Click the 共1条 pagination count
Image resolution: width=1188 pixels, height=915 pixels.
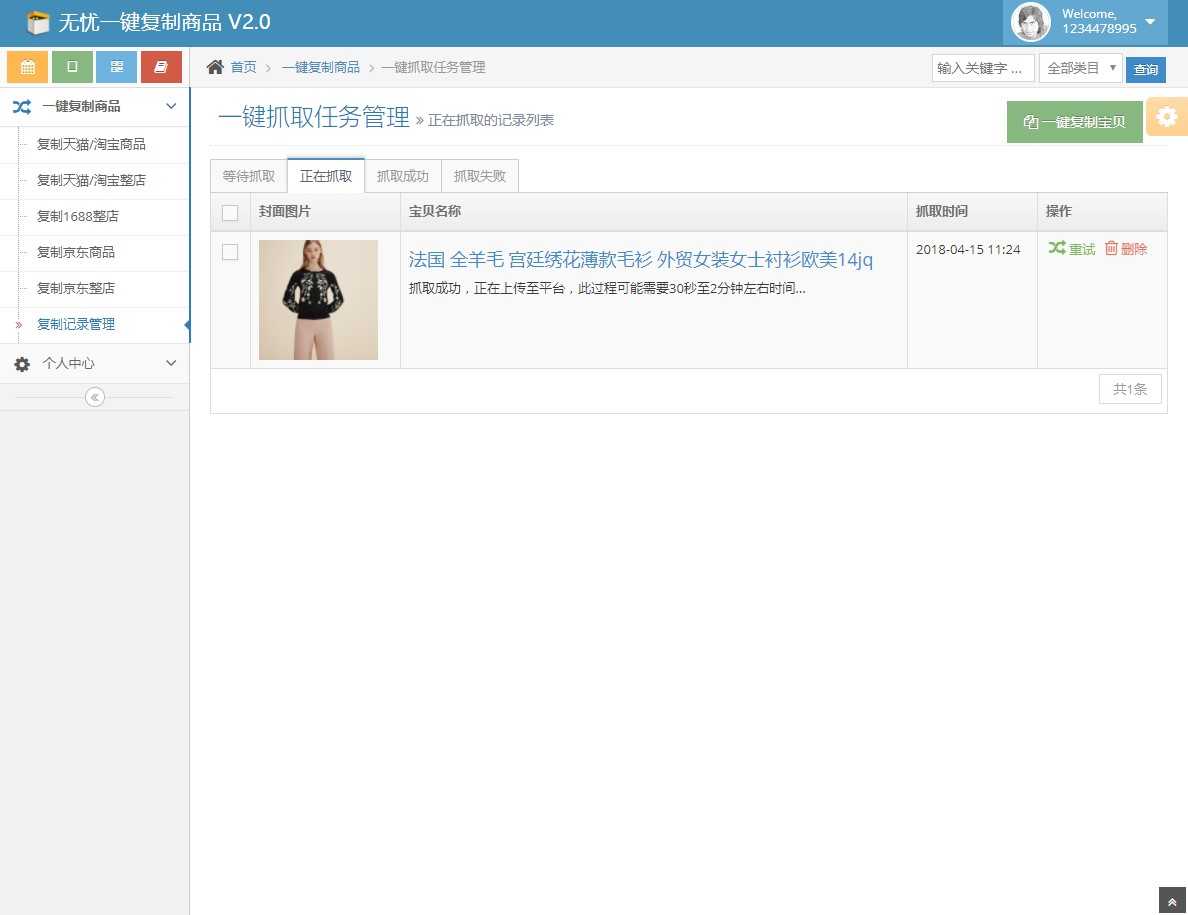click(1130, 389)
